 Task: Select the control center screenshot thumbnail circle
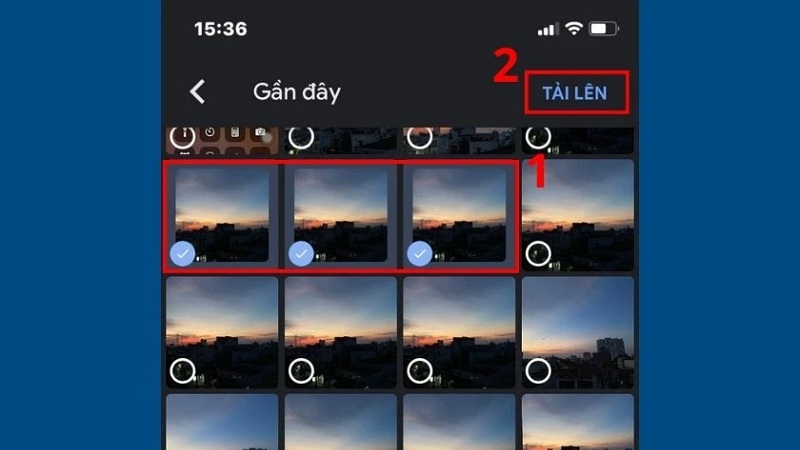click(182, 137)
